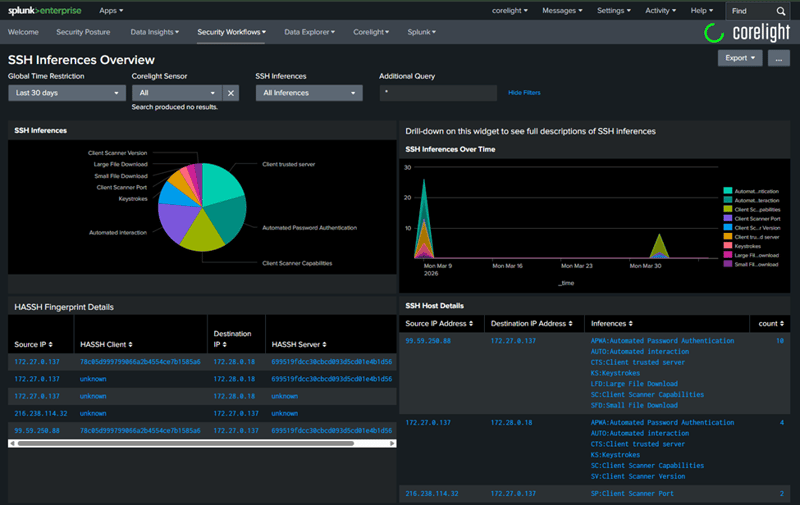
Task: Toggle Client Scanner Port legend entry
Action: (x=755, y=217)
